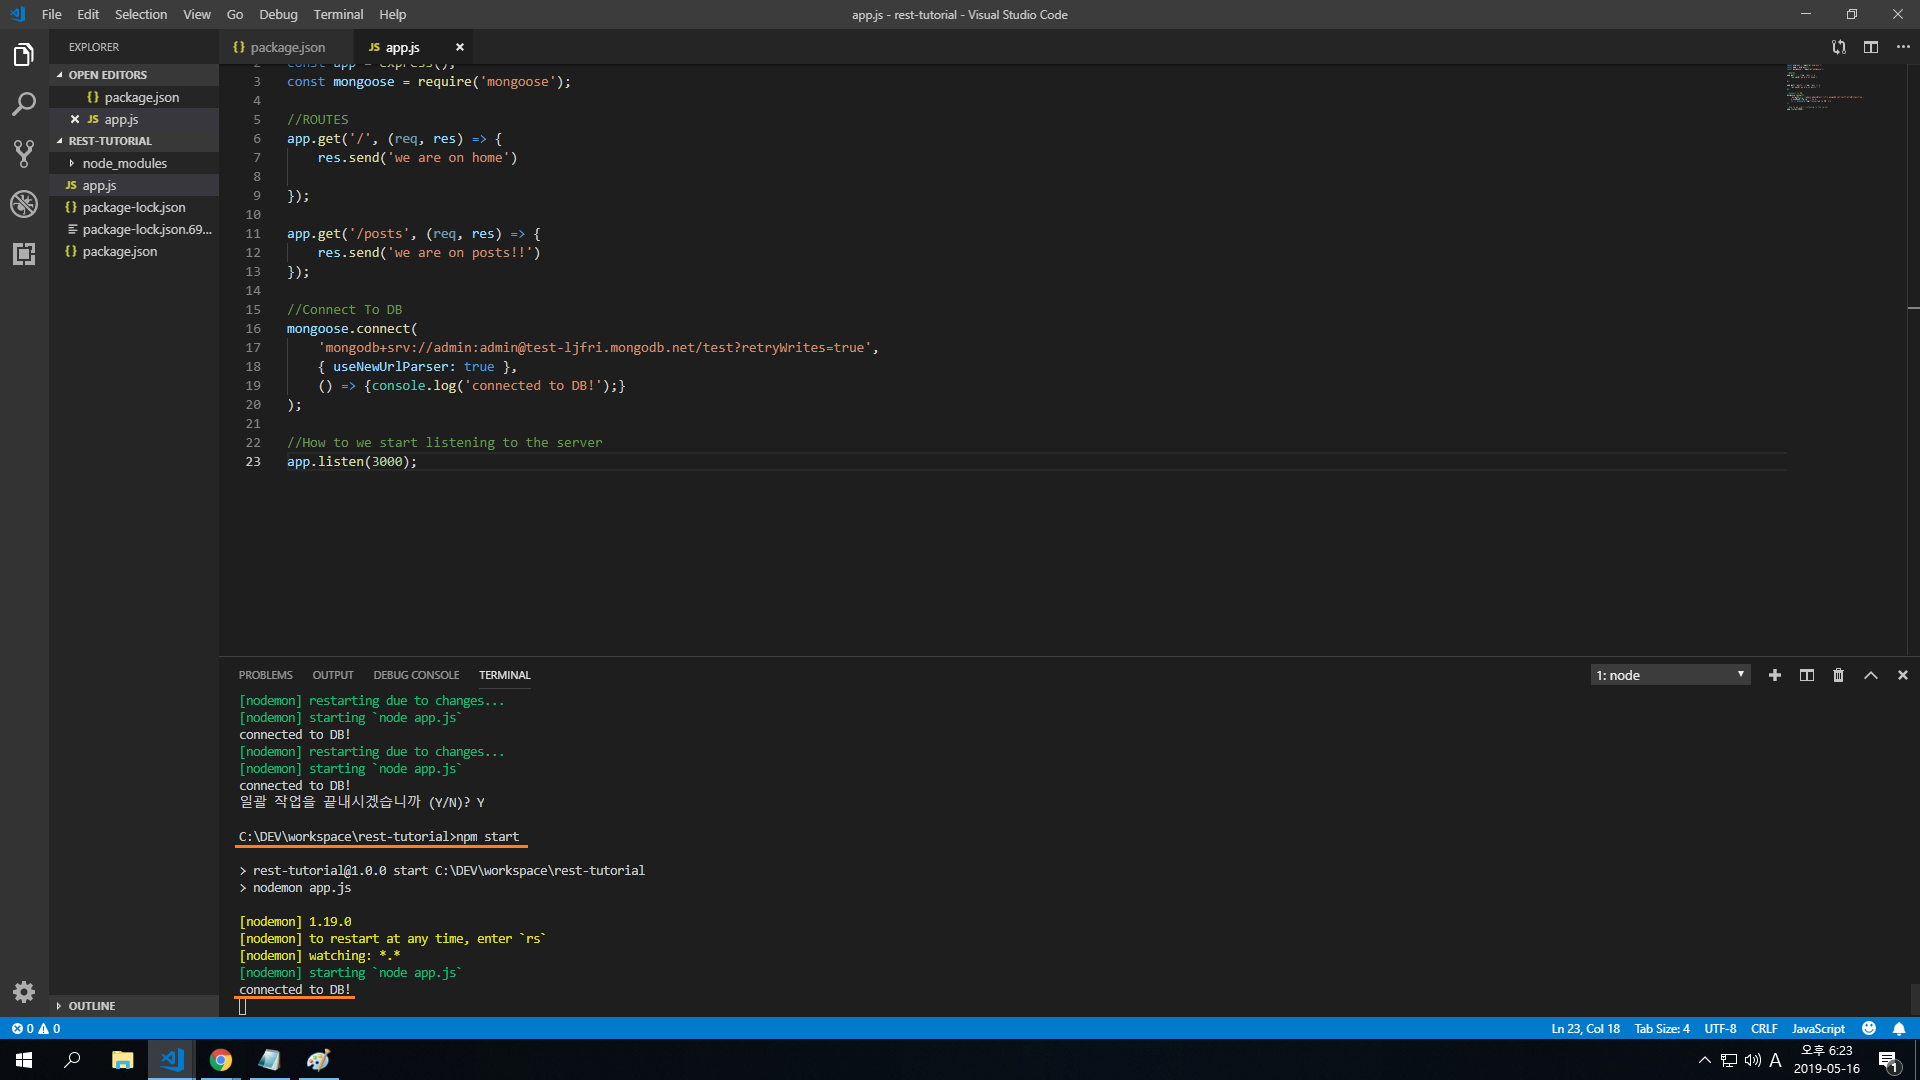Open File Explorer from the taskbar

point(122,1060)
